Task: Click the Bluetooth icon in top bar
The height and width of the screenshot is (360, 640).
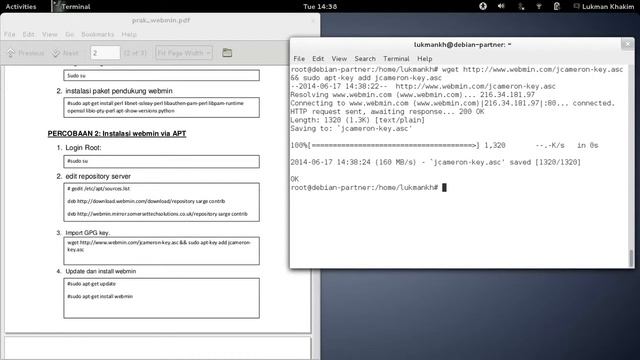Action: (521, 6)
